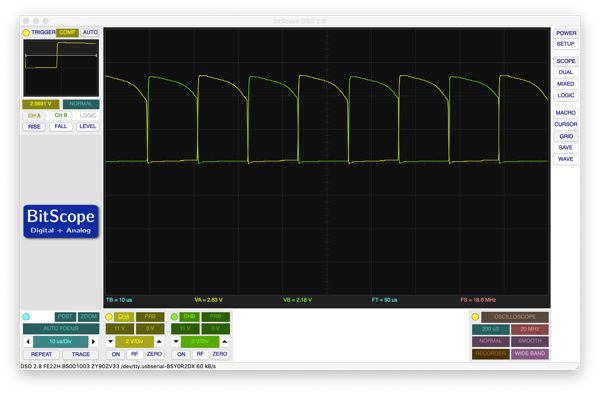This screenshot has width=600, height=394.
Task: Click the yellow channel A indicator light
Action: click(x=109, y=317)
